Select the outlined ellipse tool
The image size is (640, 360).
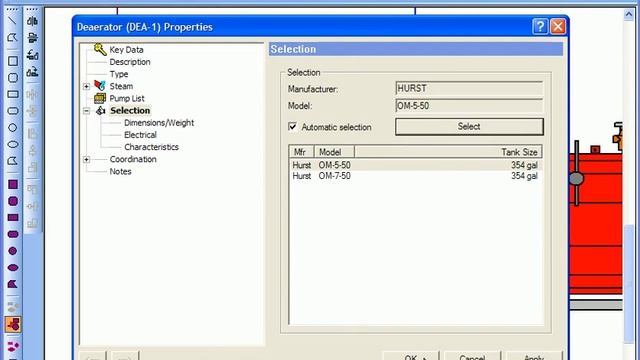13,144
